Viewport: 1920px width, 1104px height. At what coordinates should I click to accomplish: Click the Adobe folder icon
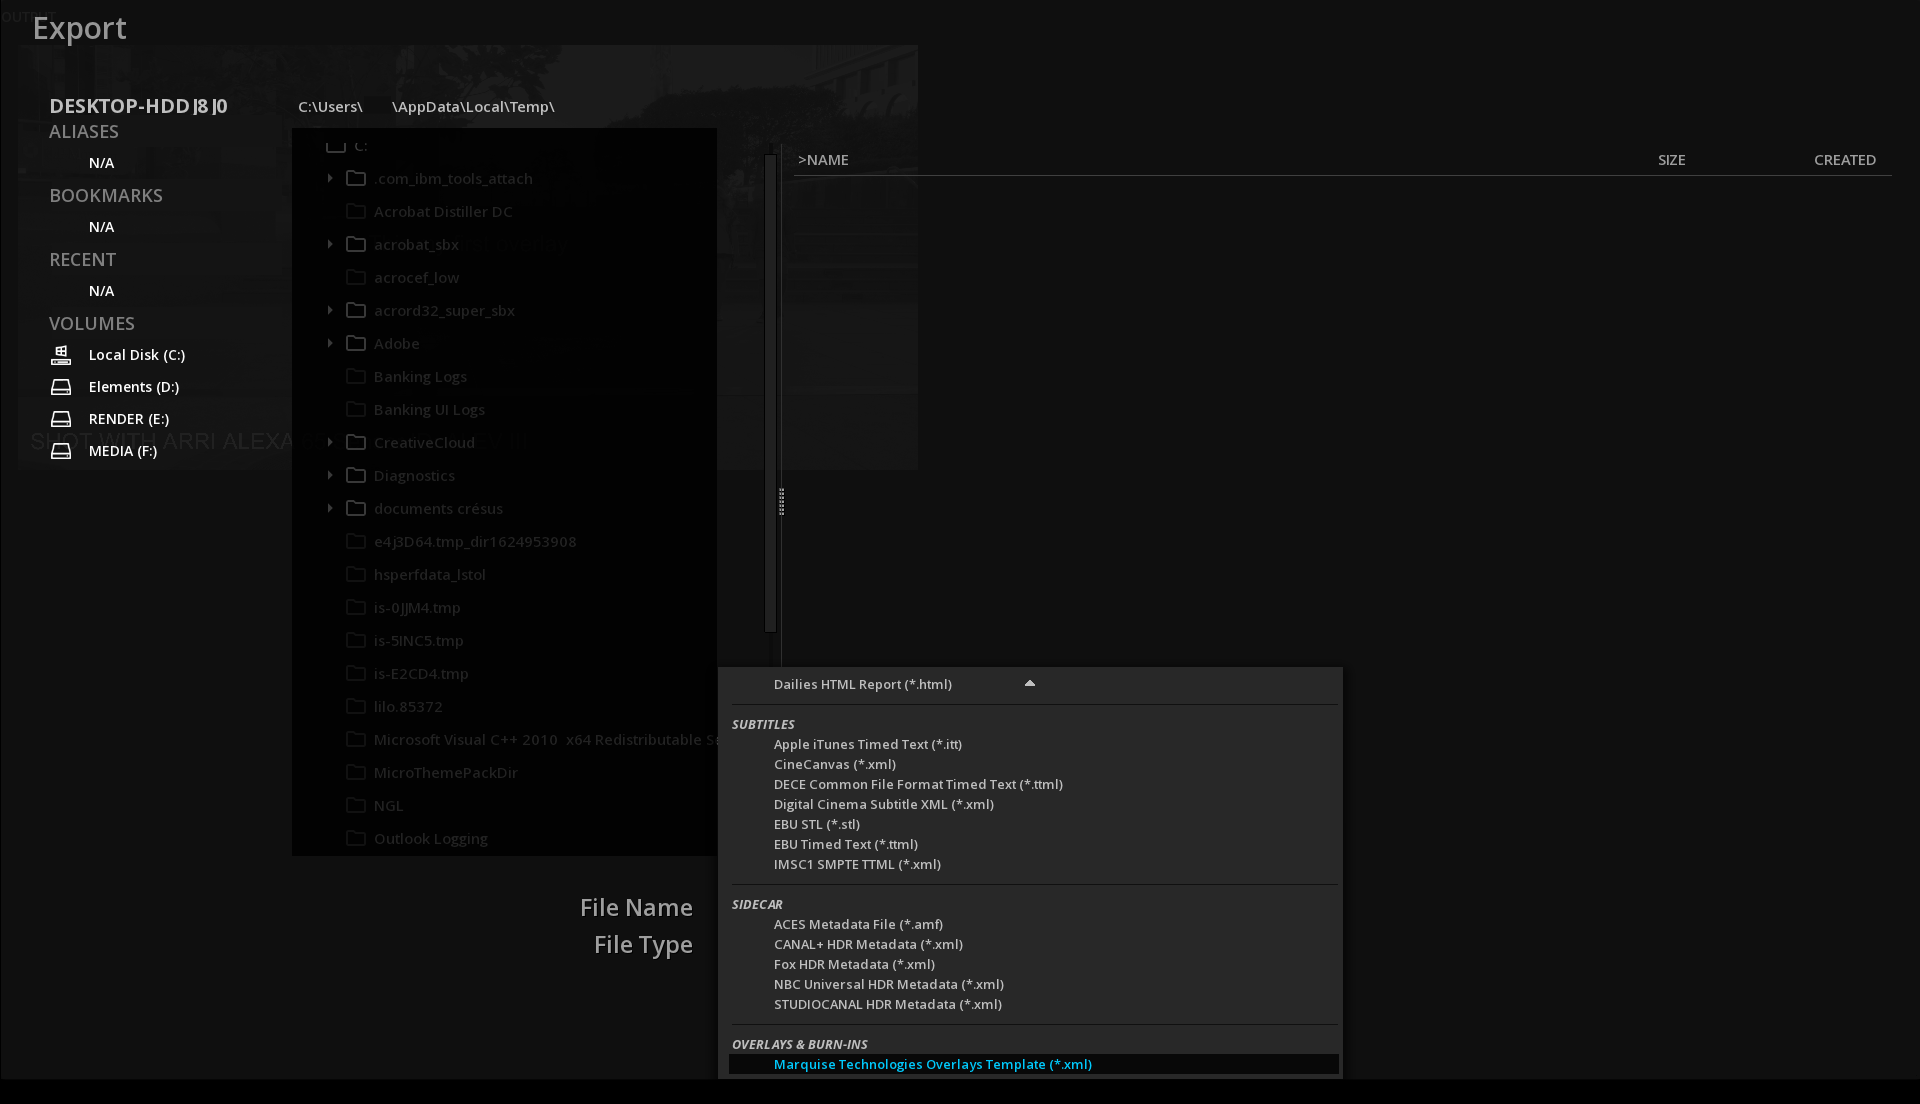pyautogui.click(x=356, y=343)
